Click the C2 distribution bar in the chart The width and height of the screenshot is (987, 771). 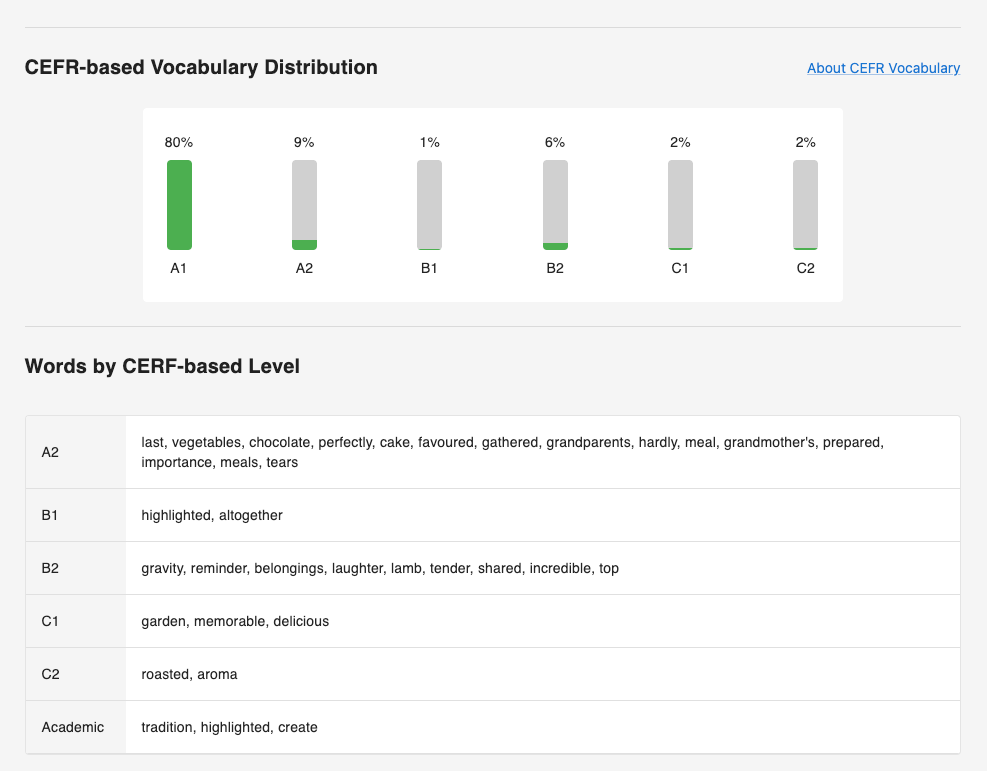(x=805, y=205)
